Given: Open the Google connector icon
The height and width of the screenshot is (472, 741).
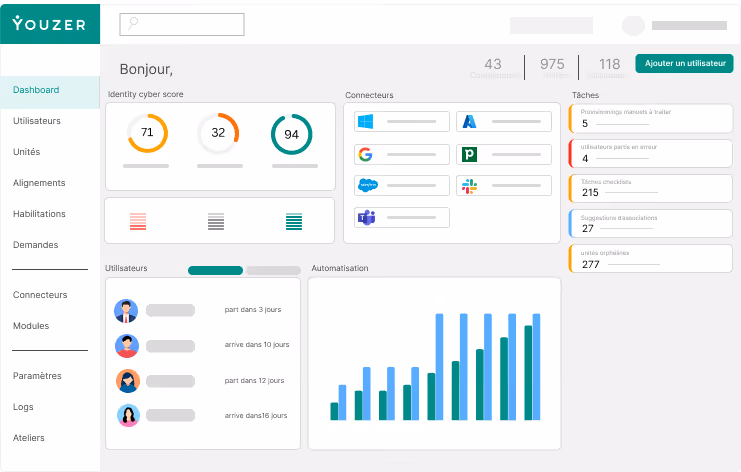Looking at the screenshot, I should 365,154.
